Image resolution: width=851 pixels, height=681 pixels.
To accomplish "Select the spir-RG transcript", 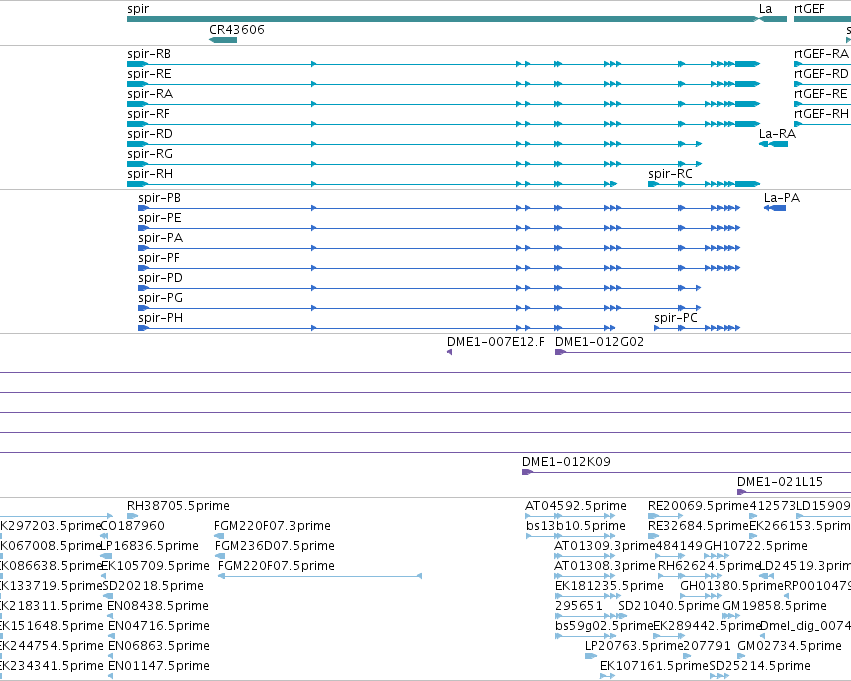I will click(415, 164).
